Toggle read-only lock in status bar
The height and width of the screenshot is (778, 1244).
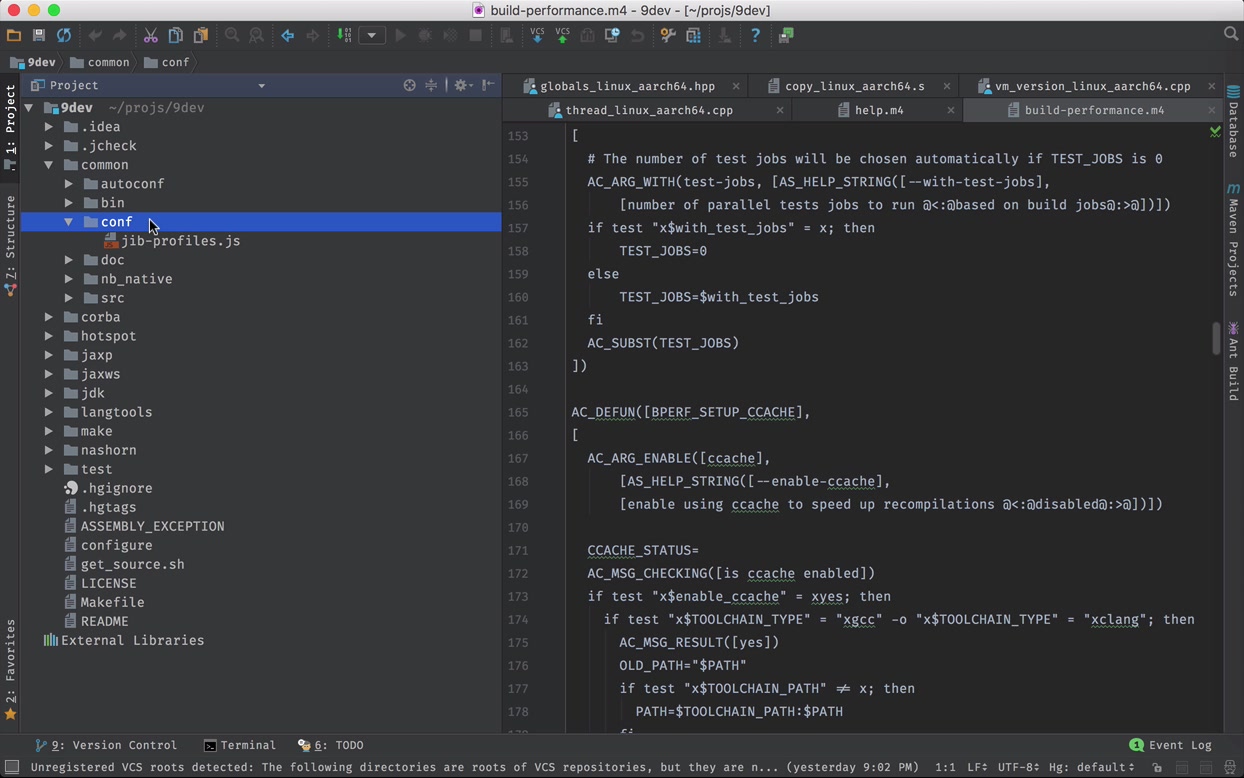[x=1157, y=767]
